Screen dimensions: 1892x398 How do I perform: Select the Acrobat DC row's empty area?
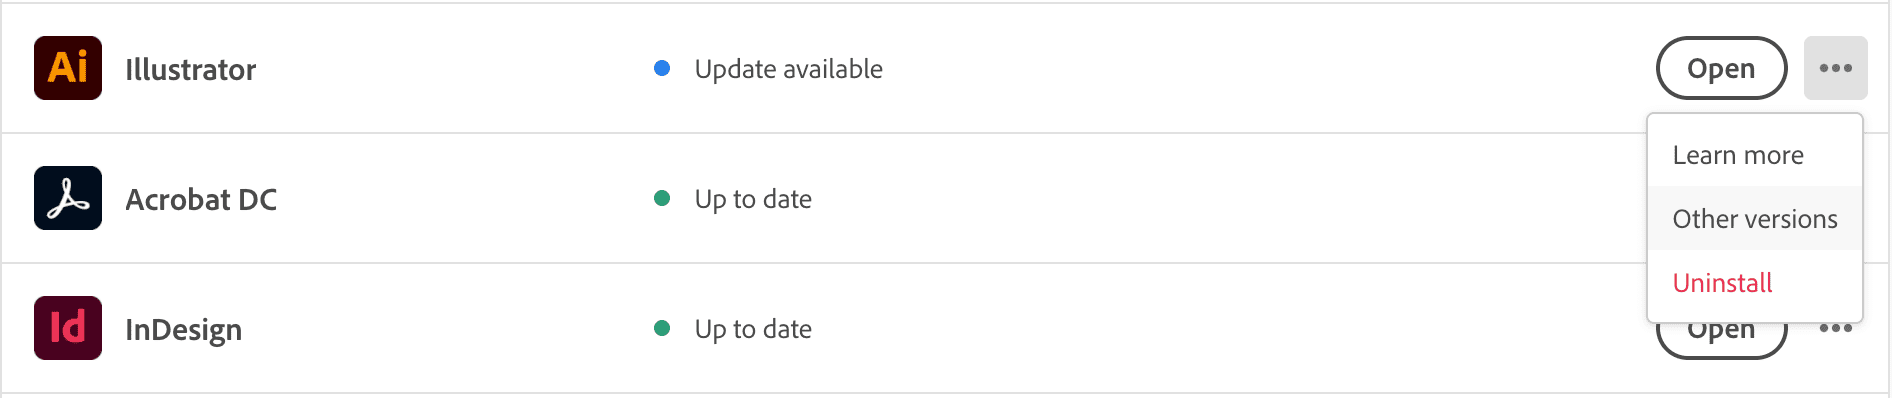pyautogui.click(x=1200, y=198)
